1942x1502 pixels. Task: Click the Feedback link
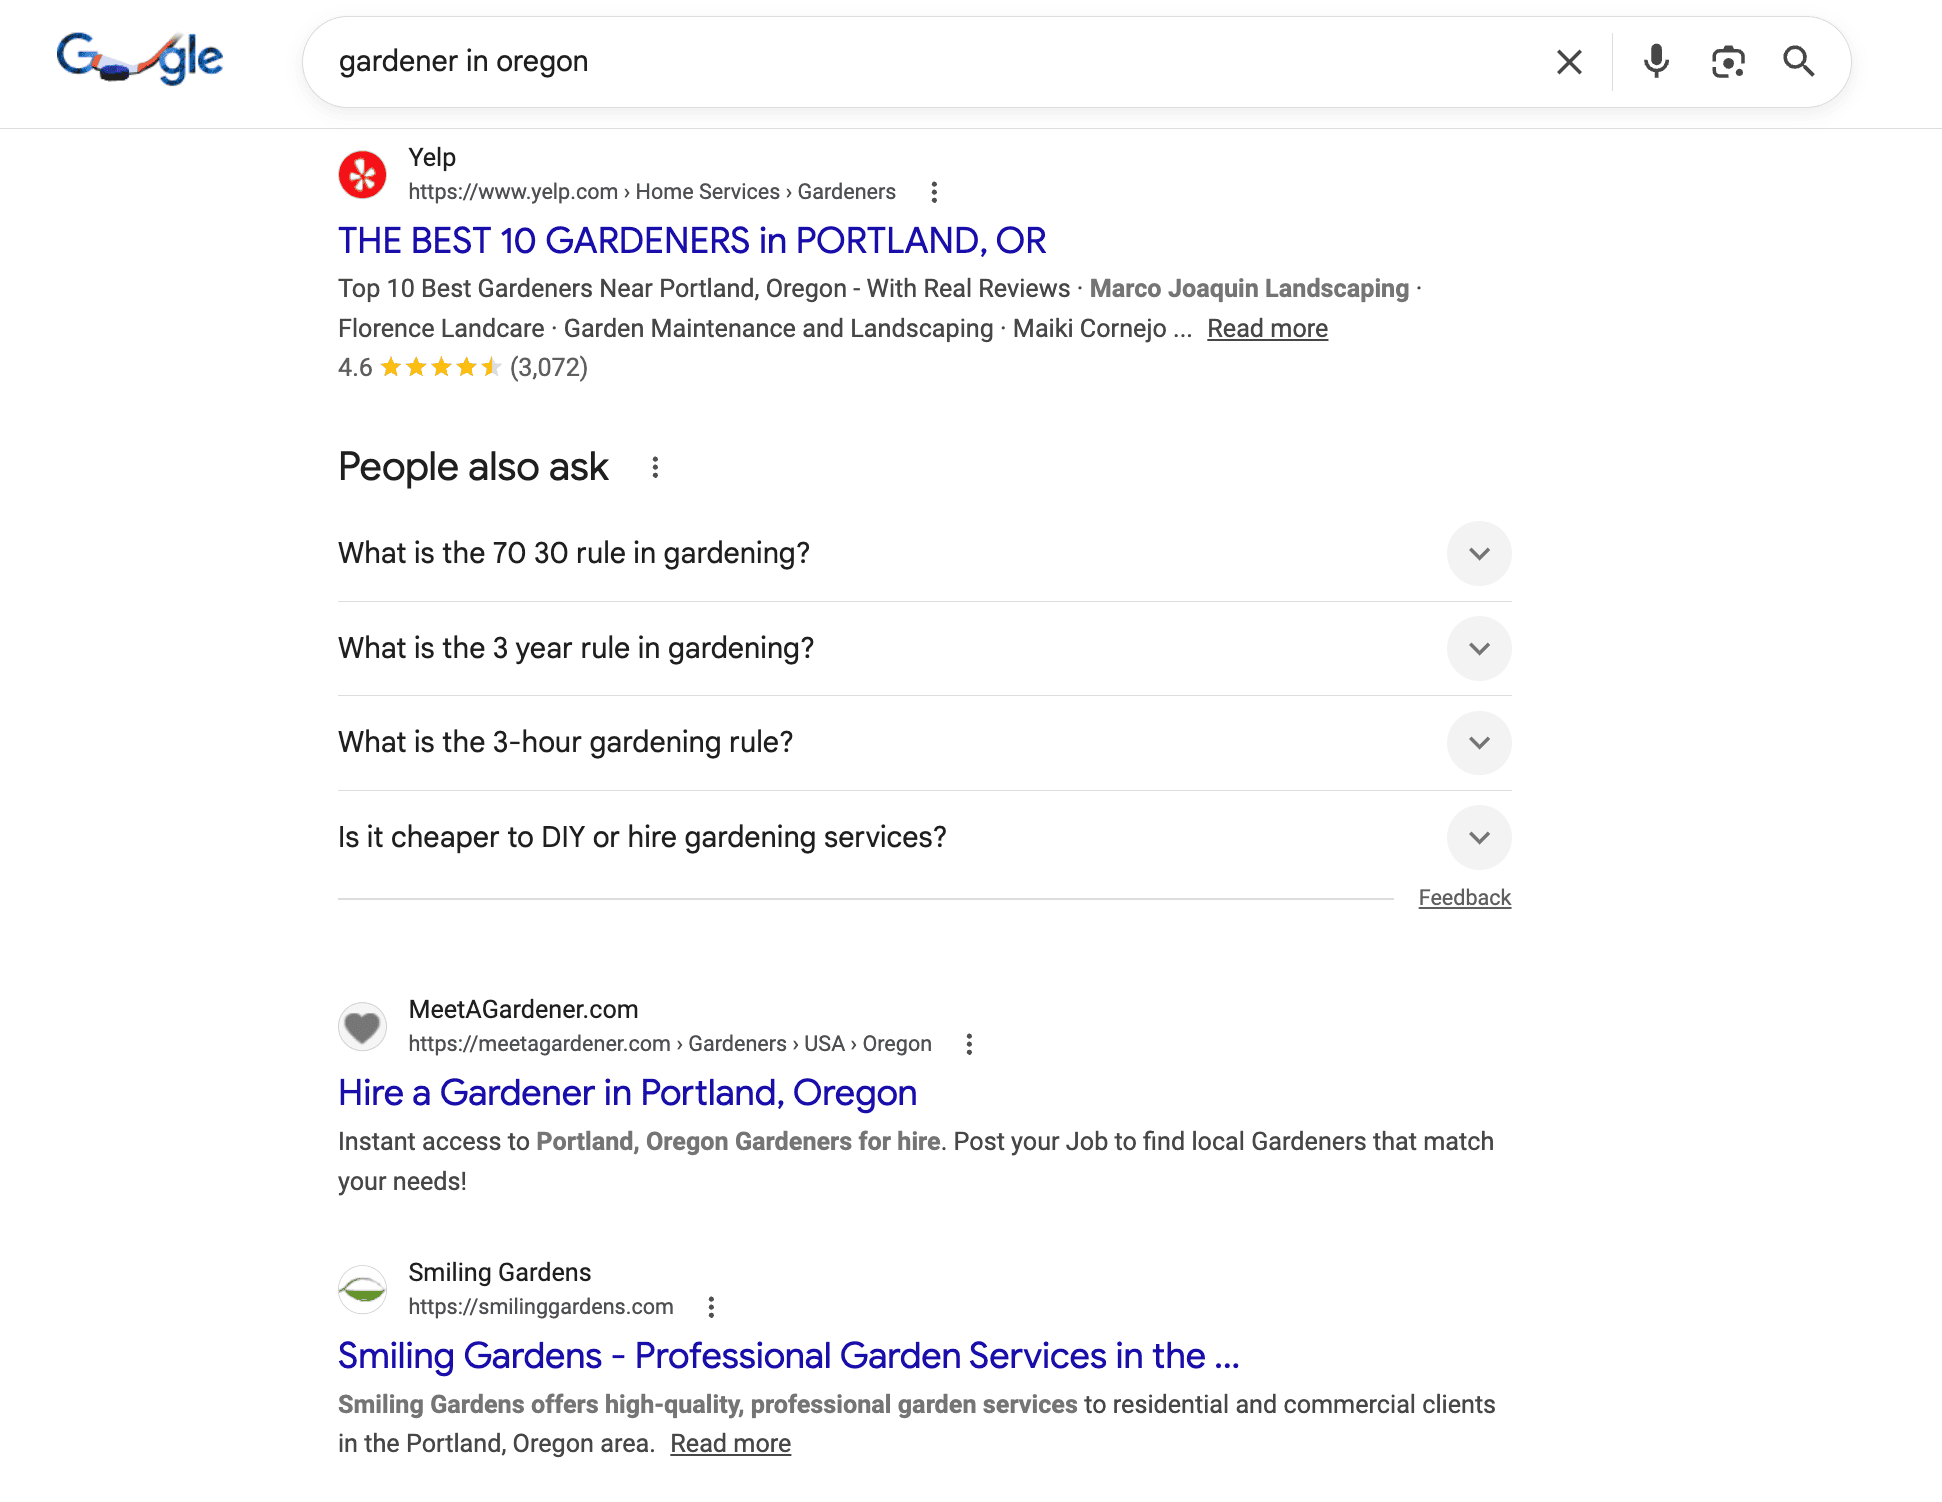[1464, 897]
